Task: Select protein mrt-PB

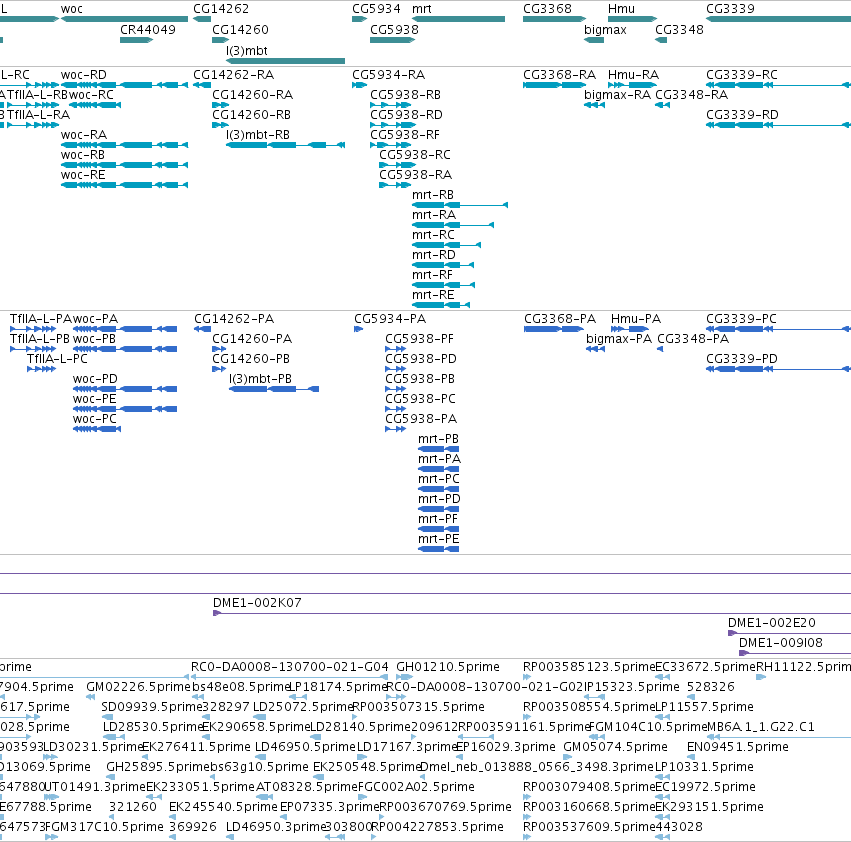Action: pyautogui.click(x=439, y=439)
